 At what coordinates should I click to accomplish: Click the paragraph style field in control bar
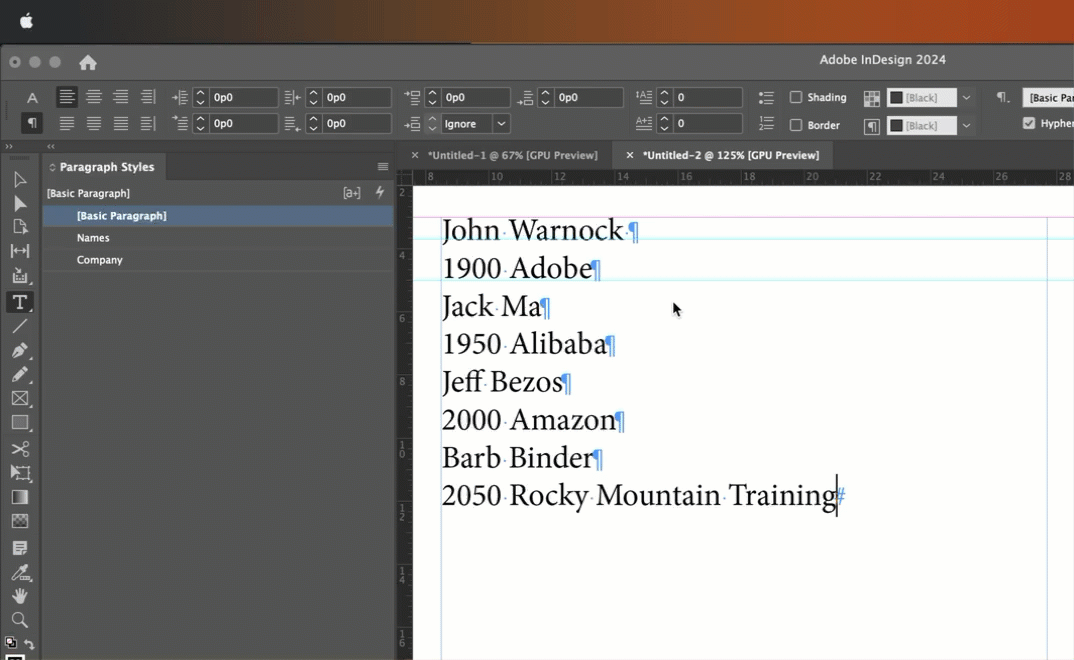point(1048,97)
